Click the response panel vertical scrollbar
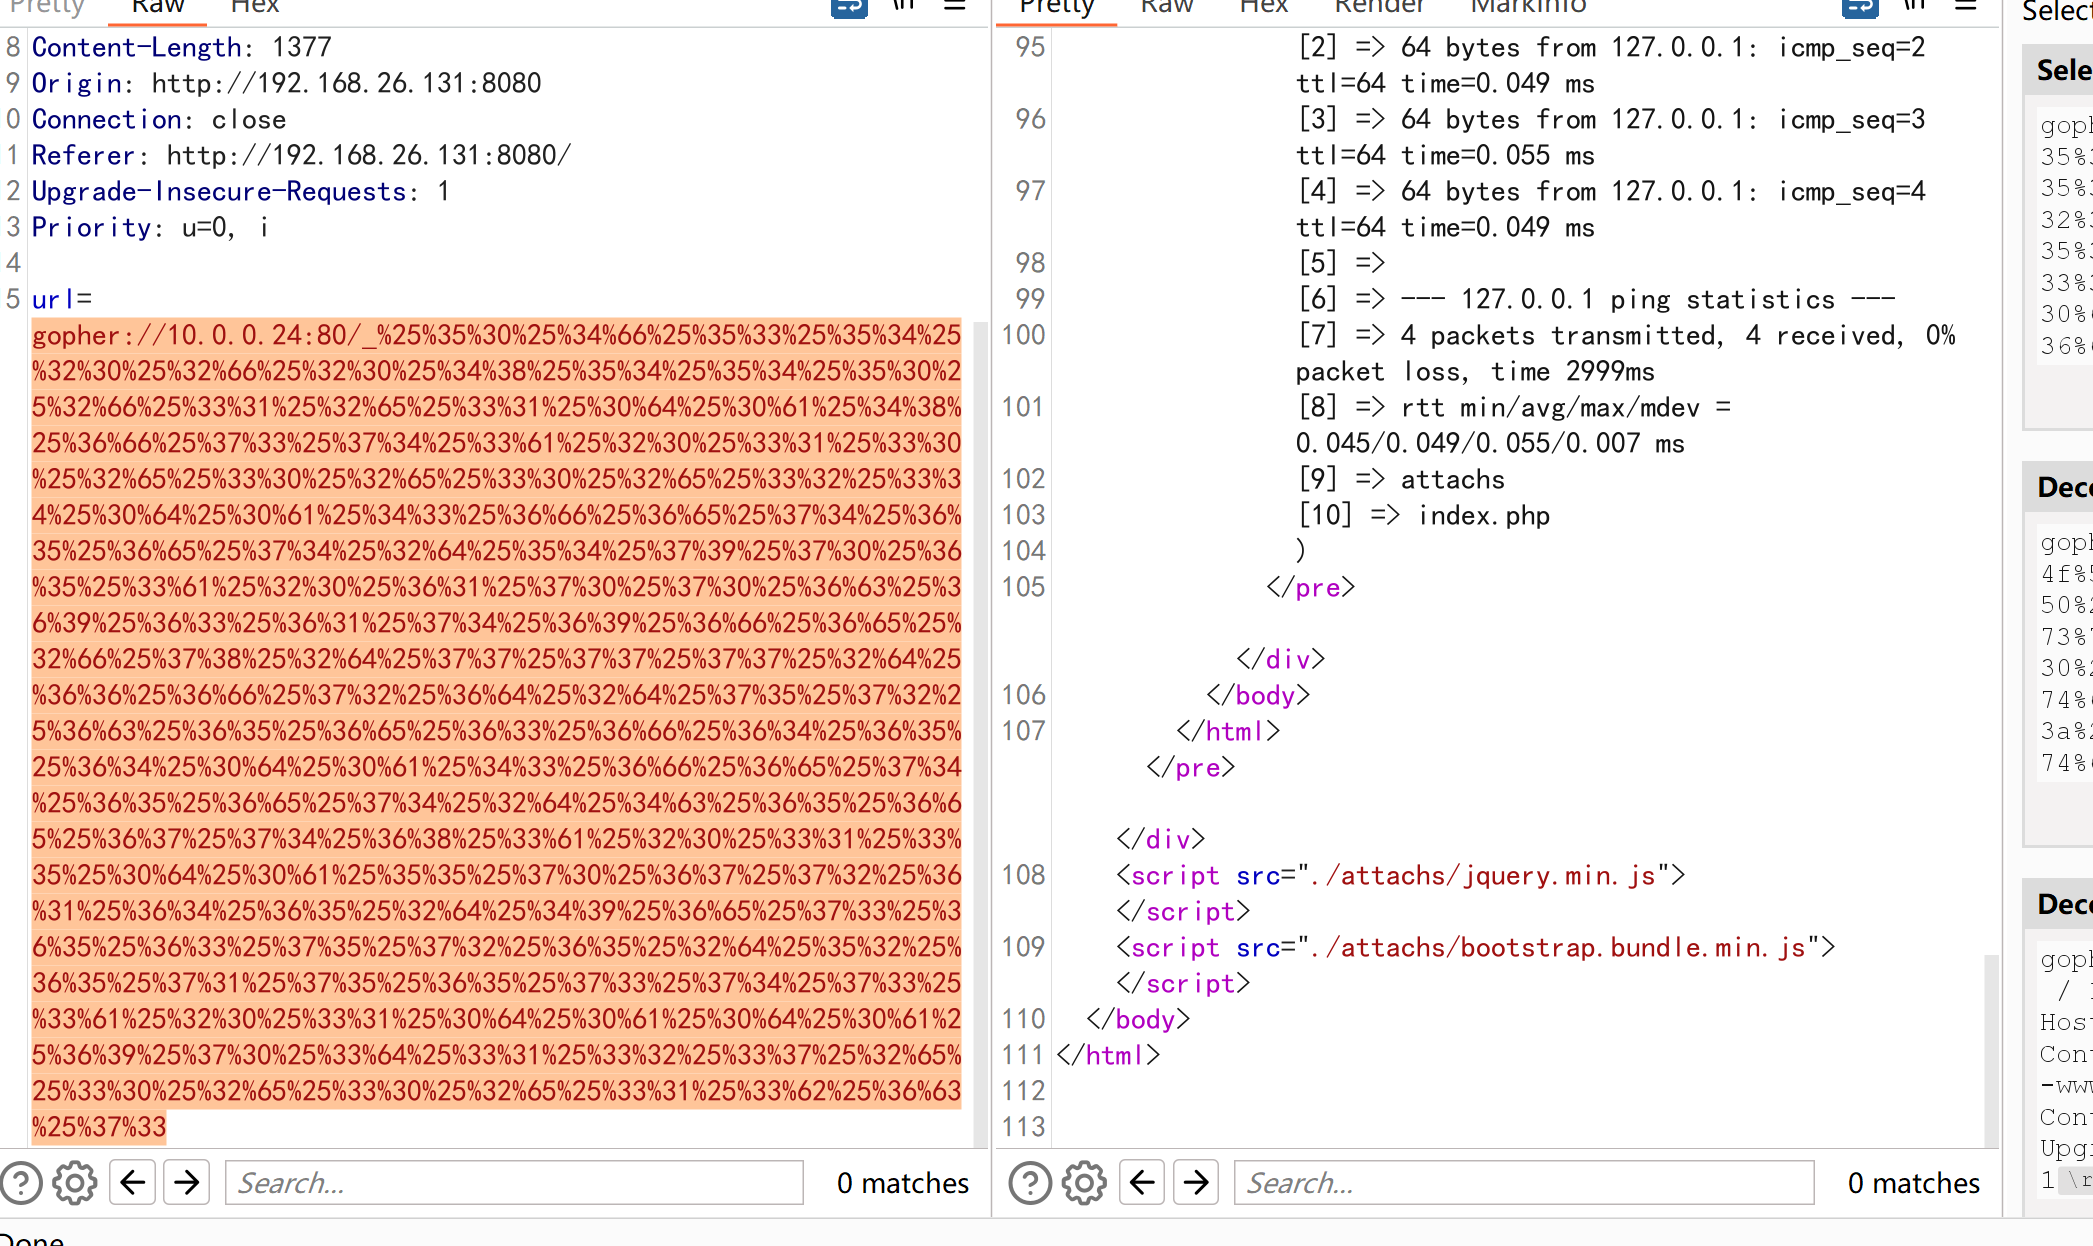Image resolution: width=2093 pixels, height=1246 pixels. [1991, 1050]
